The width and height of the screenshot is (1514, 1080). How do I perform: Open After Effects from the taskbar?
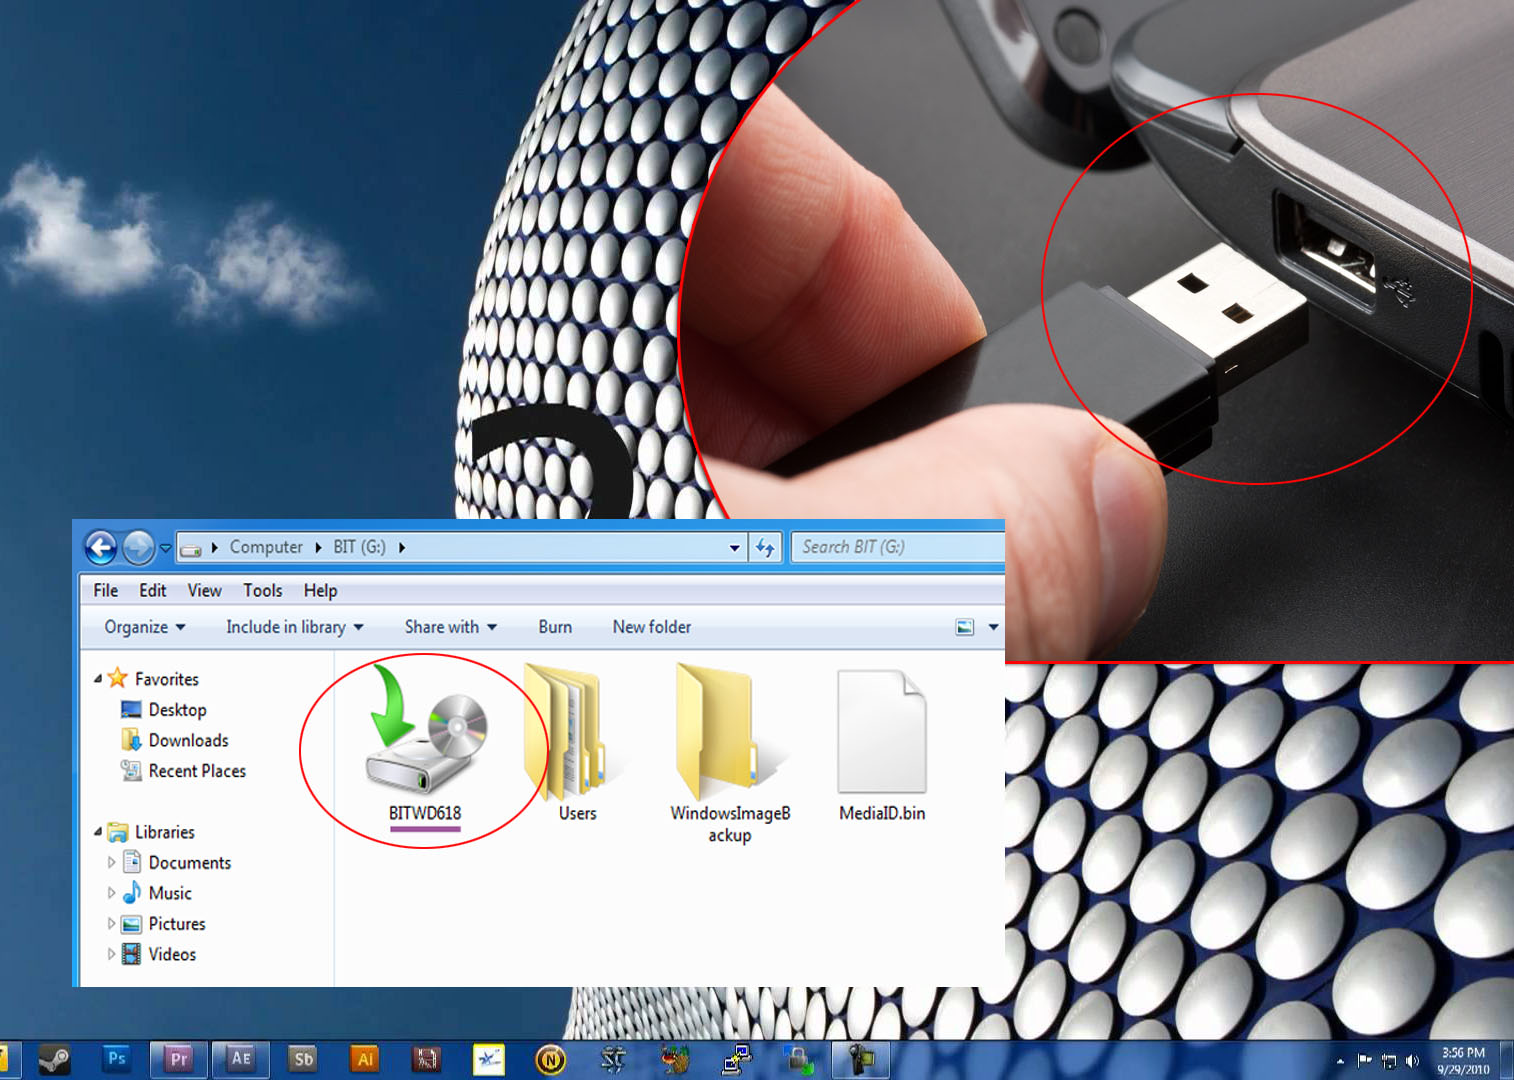[x=241, y=1059]
